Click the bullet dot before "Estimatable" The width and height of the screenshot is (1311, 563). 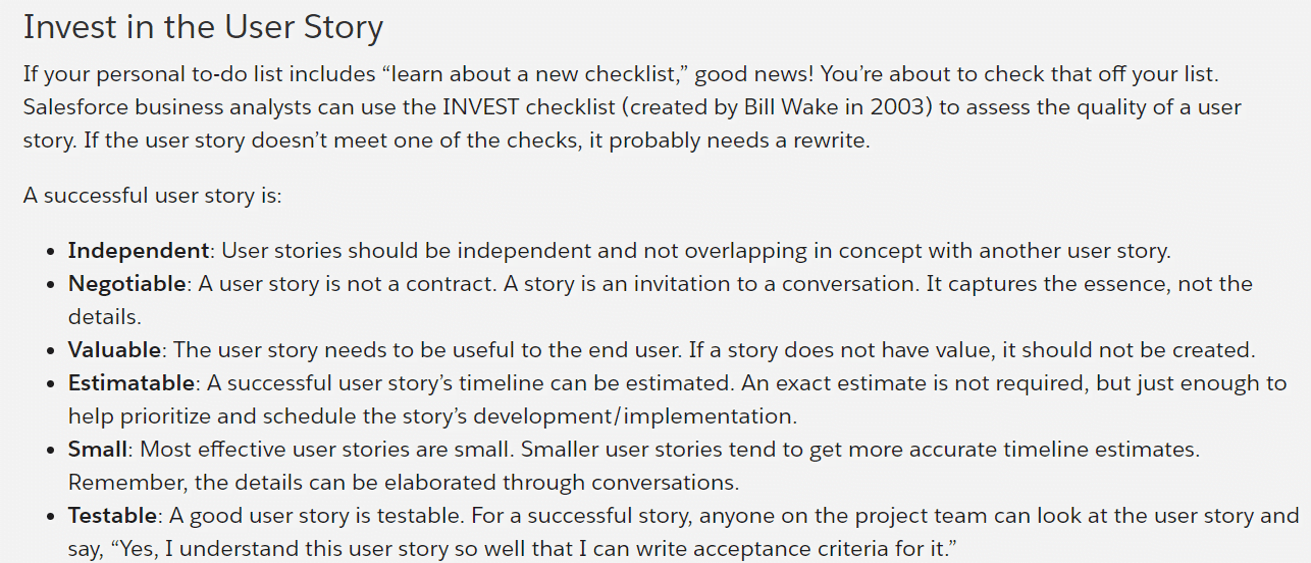pyautogui.click(x=51, y=384)
